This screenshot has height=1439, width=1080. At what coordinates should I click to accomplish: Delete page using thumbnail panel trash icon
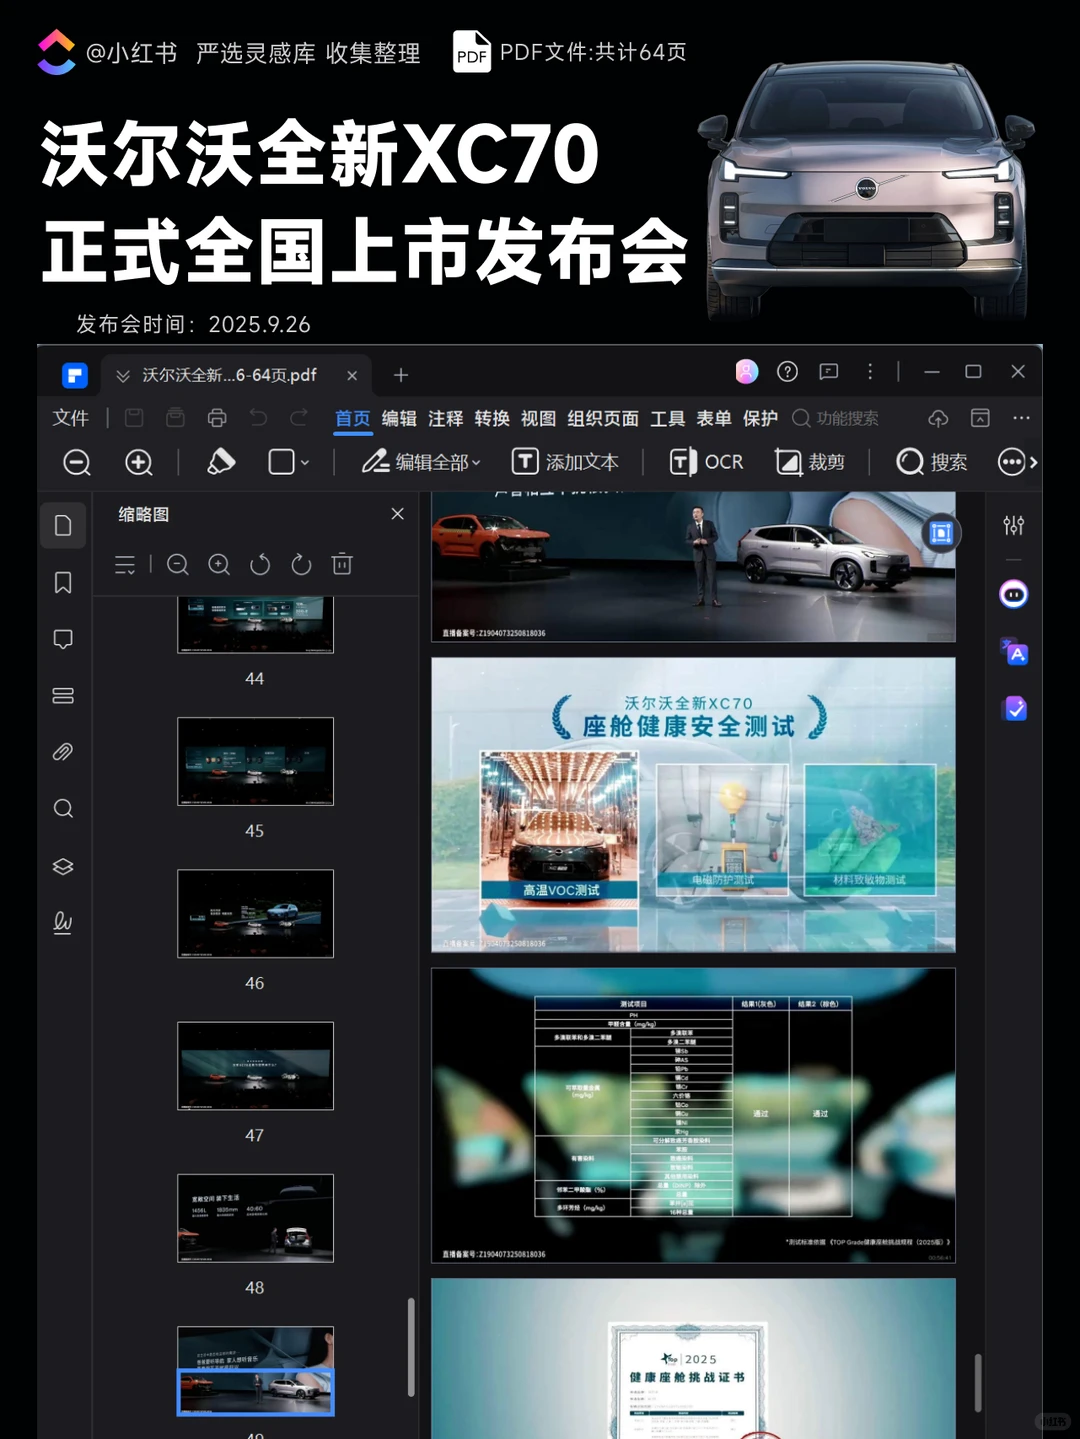(x=341, y=564)
